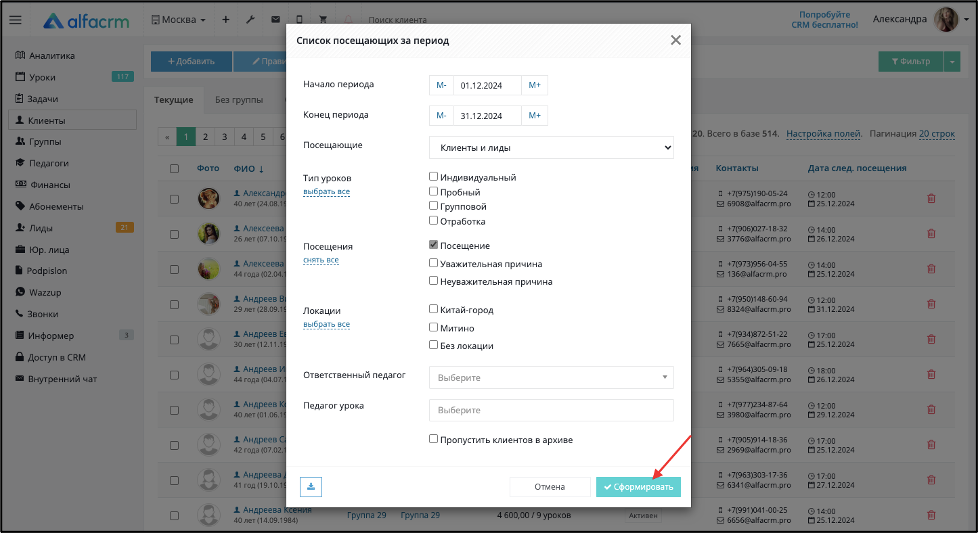Delete first client row via trash icon
The image size is (979, 533).
point(931,198)
